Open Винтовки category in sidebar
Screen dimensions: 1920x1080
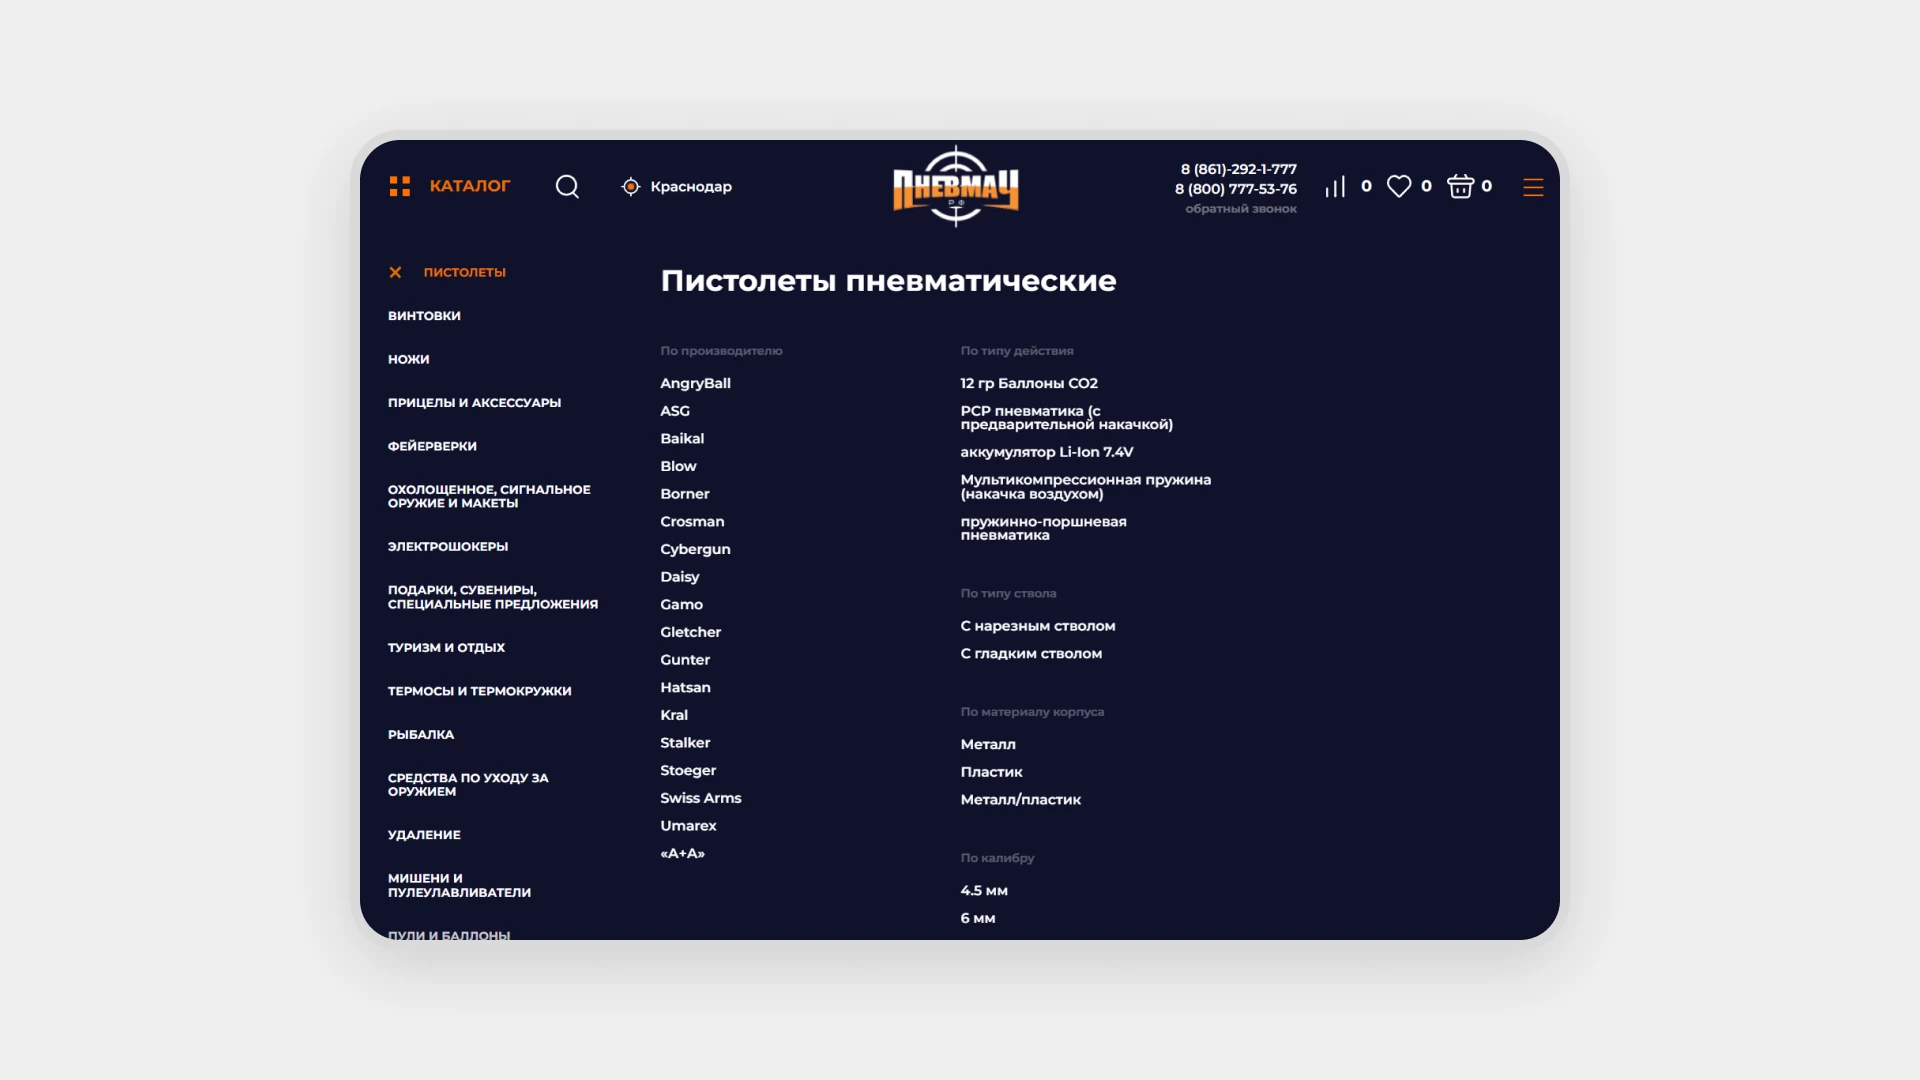point(424,316)
